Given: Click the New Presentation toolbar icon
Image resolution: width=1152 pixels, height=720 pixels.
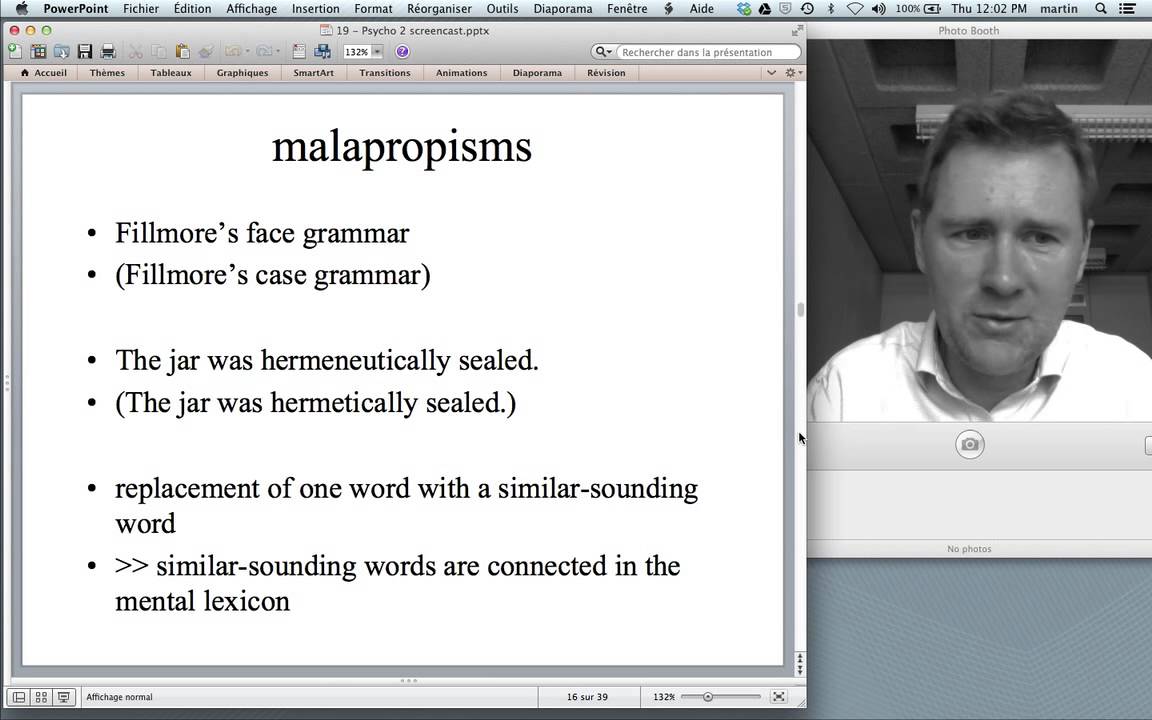Looking at the screenshot, I should click(x=14, y=51).
